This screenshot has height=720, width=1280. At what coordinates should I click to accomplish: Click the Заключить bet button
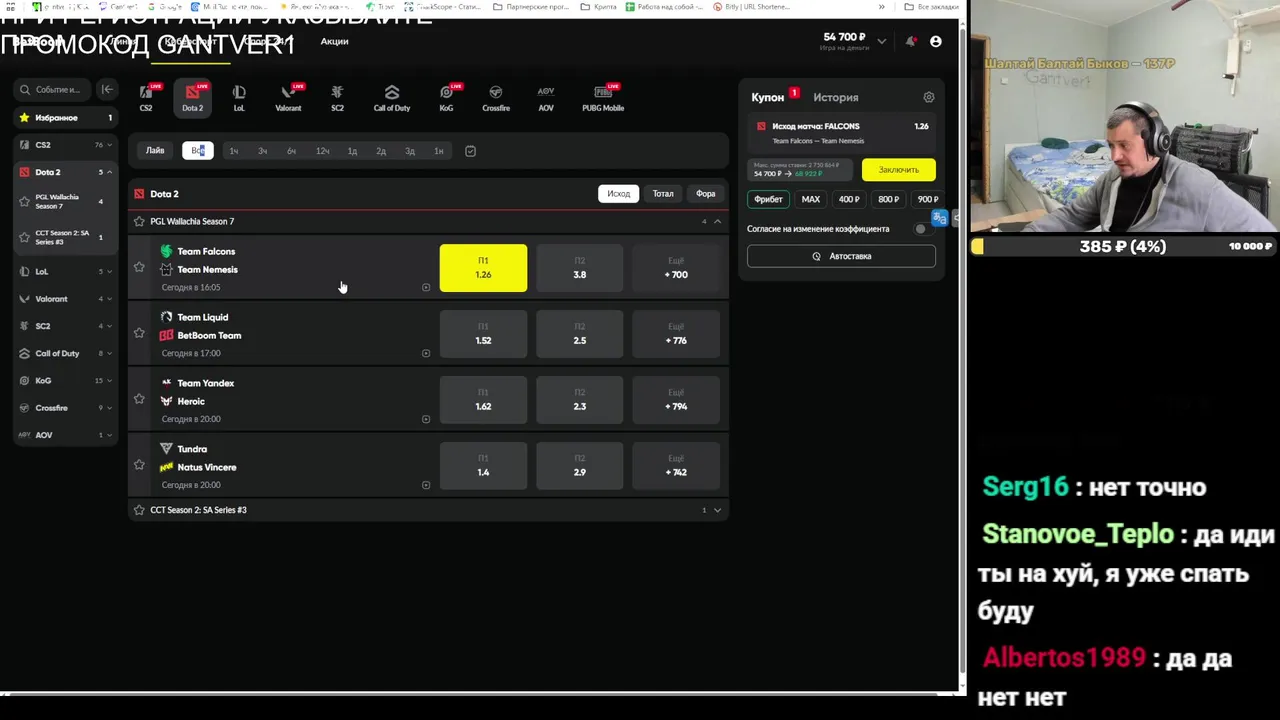[899, 170]
